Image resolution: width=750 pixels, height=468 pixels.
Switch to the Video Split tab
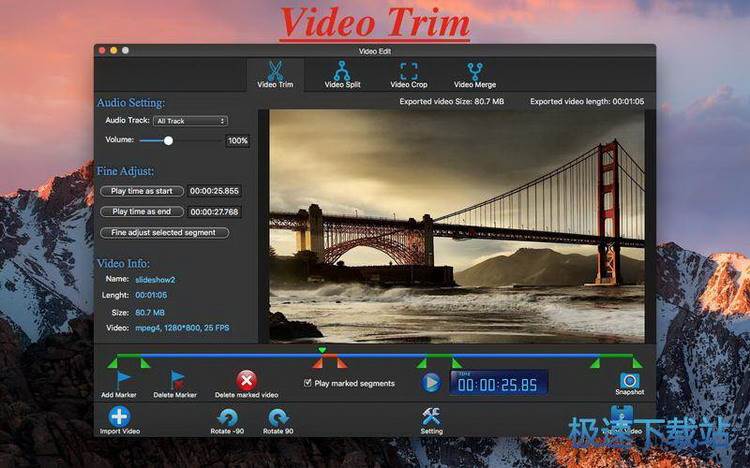342,75
